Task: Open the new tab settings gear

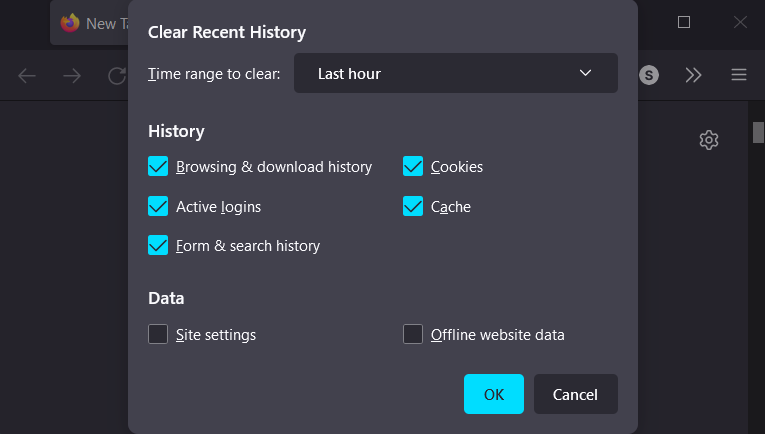Action: tap(709, 140)
